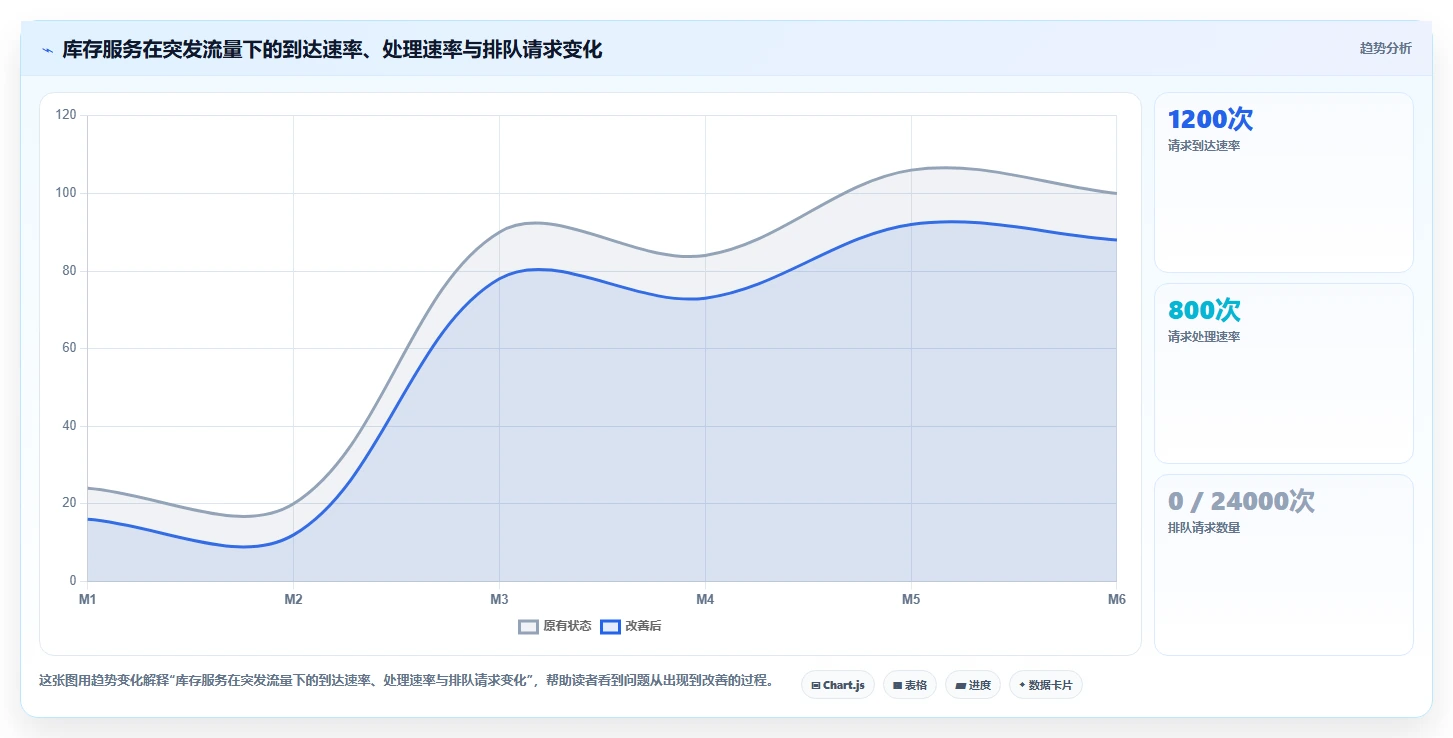The image size is (1453, 738).
Task: Click the description text below the chart
Action: (x=406, y=681)
